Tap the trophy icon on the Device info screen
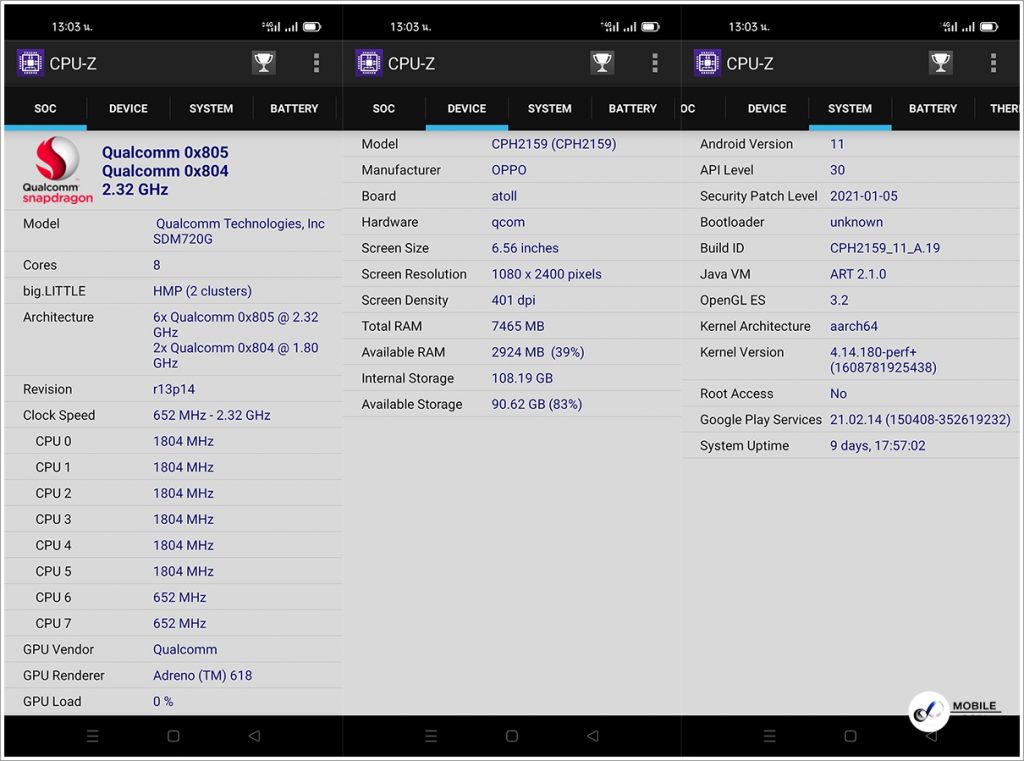This screenshot has height=761, width=1024. click(x=602, y=63)
